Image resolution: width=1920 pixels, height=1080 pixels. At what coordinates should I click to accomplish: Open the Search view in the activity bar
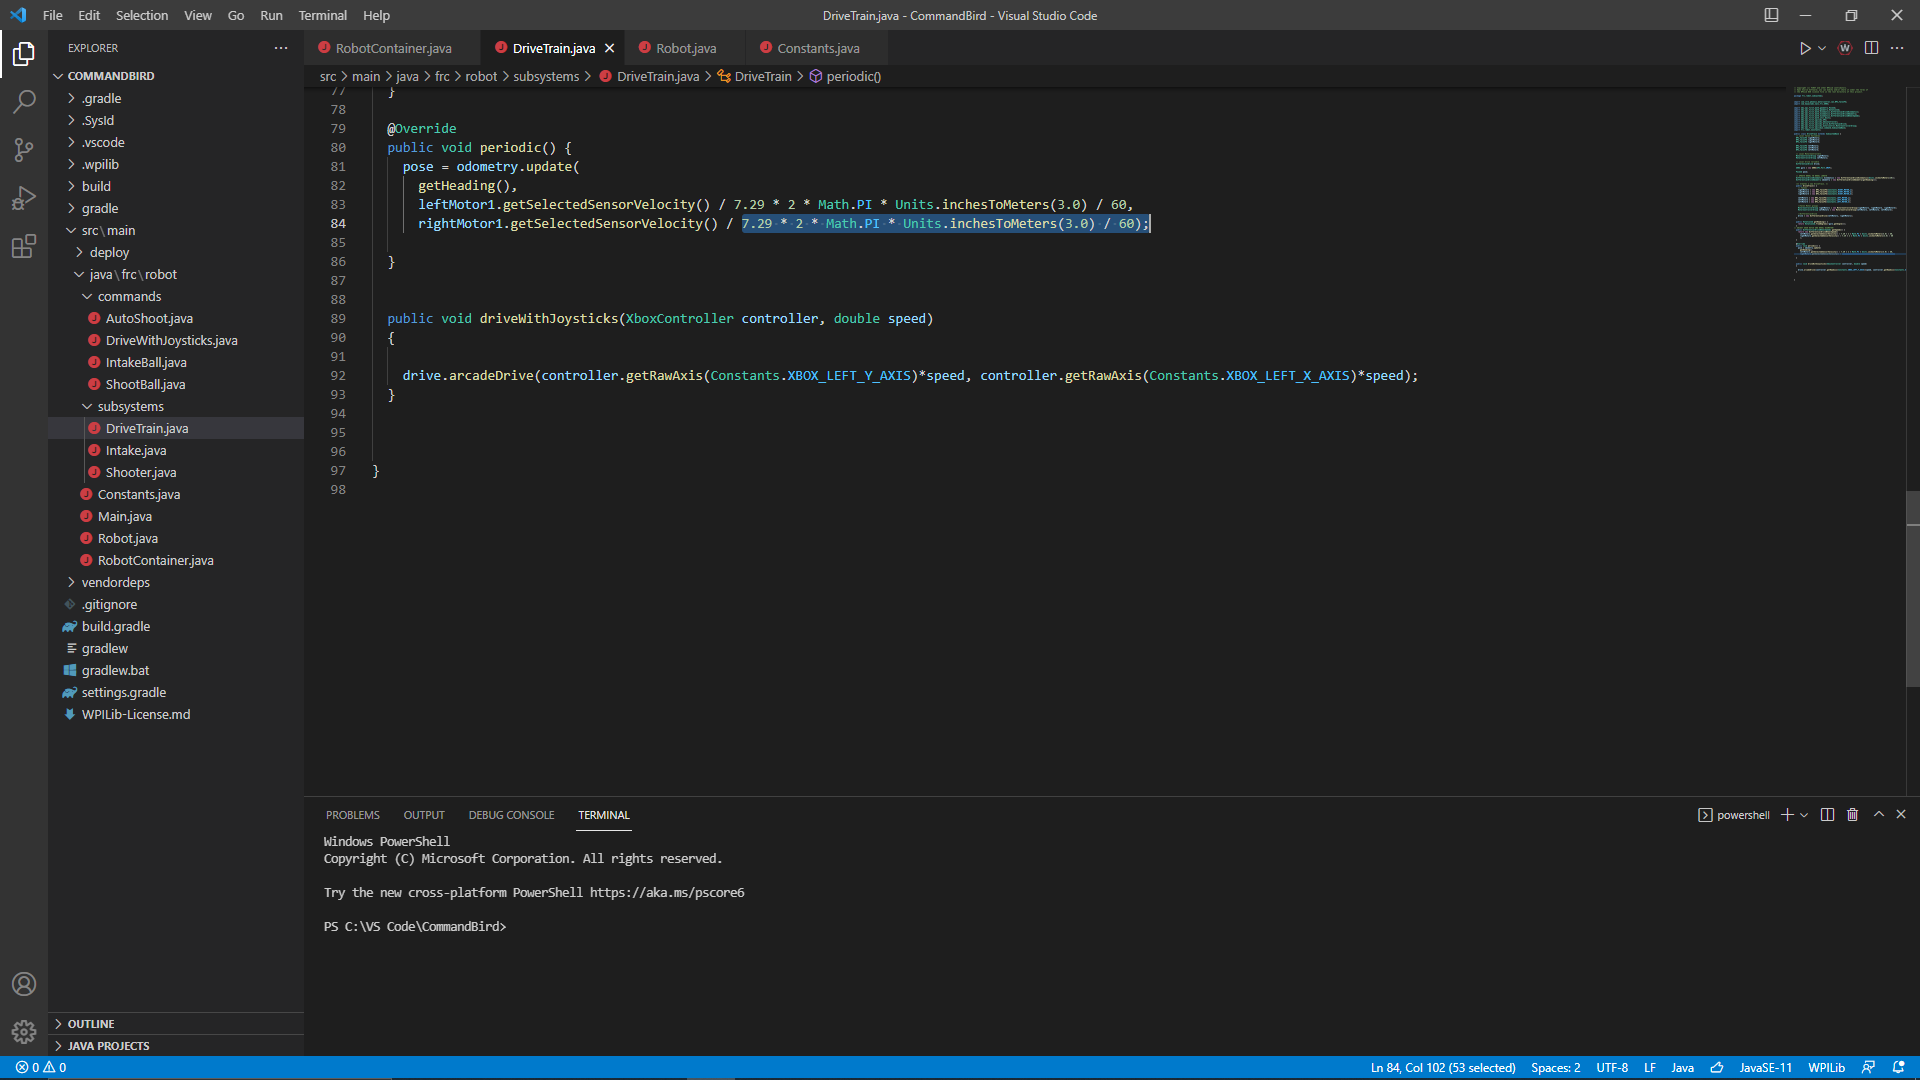tap(24, 101)
